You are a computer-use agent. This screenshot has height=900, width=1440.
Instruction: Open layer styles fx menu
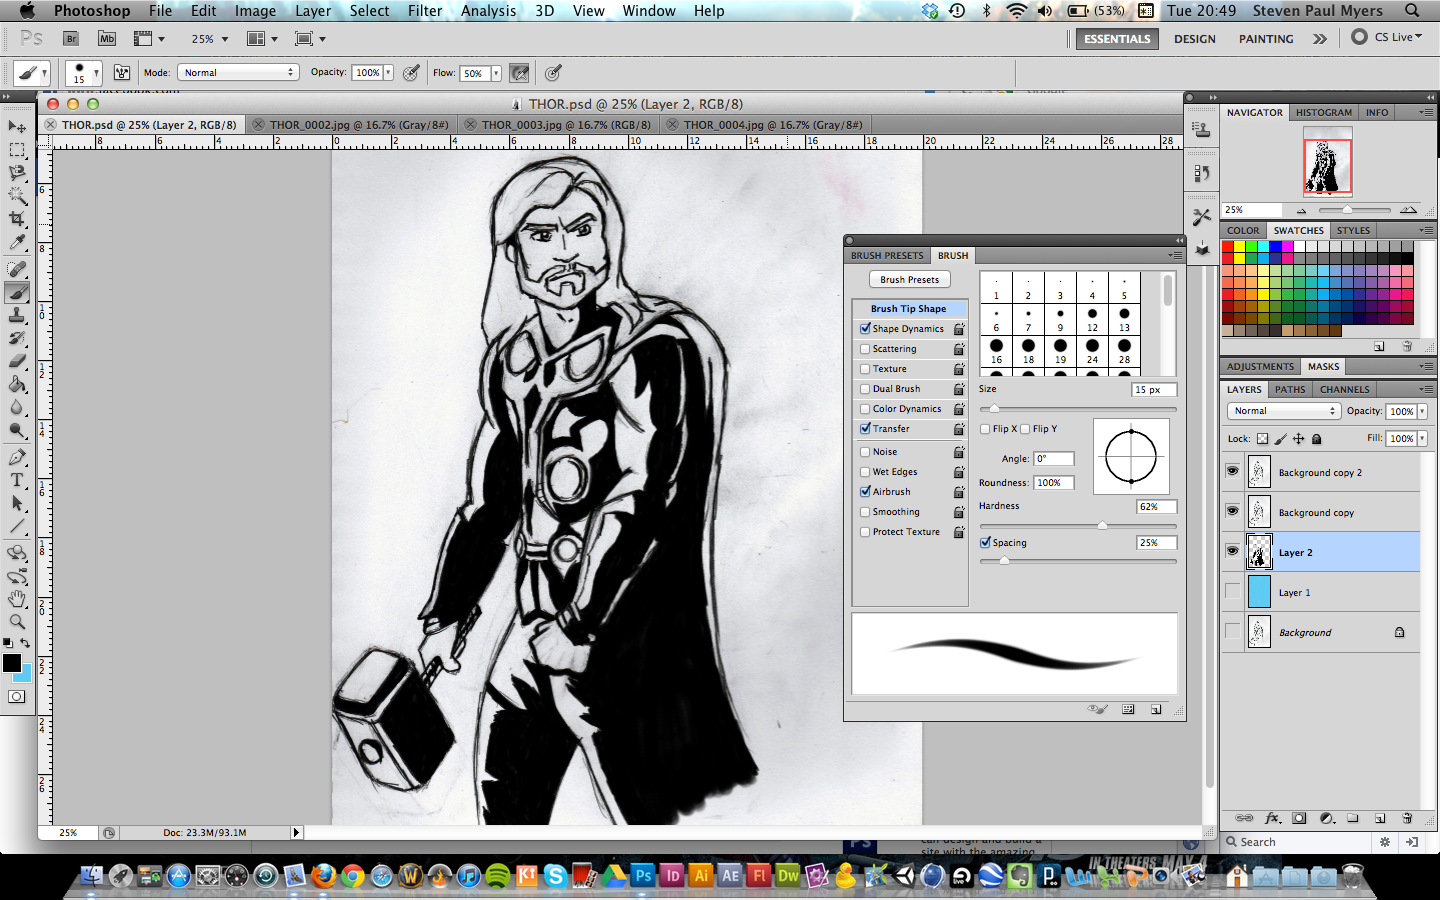(1273, 818)
